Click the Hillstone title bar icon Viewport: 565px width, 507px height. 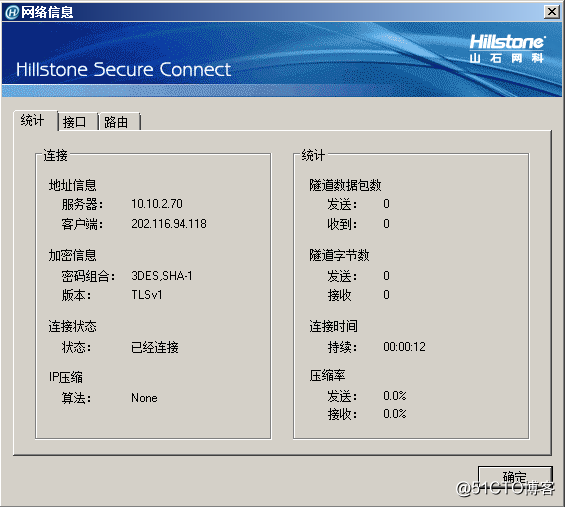click(x=12, y=12)
